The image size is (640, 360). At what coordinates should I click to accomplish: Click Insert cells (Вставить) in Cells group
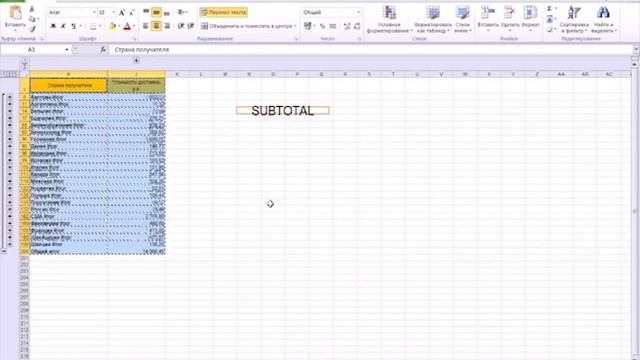coord(488,18)
